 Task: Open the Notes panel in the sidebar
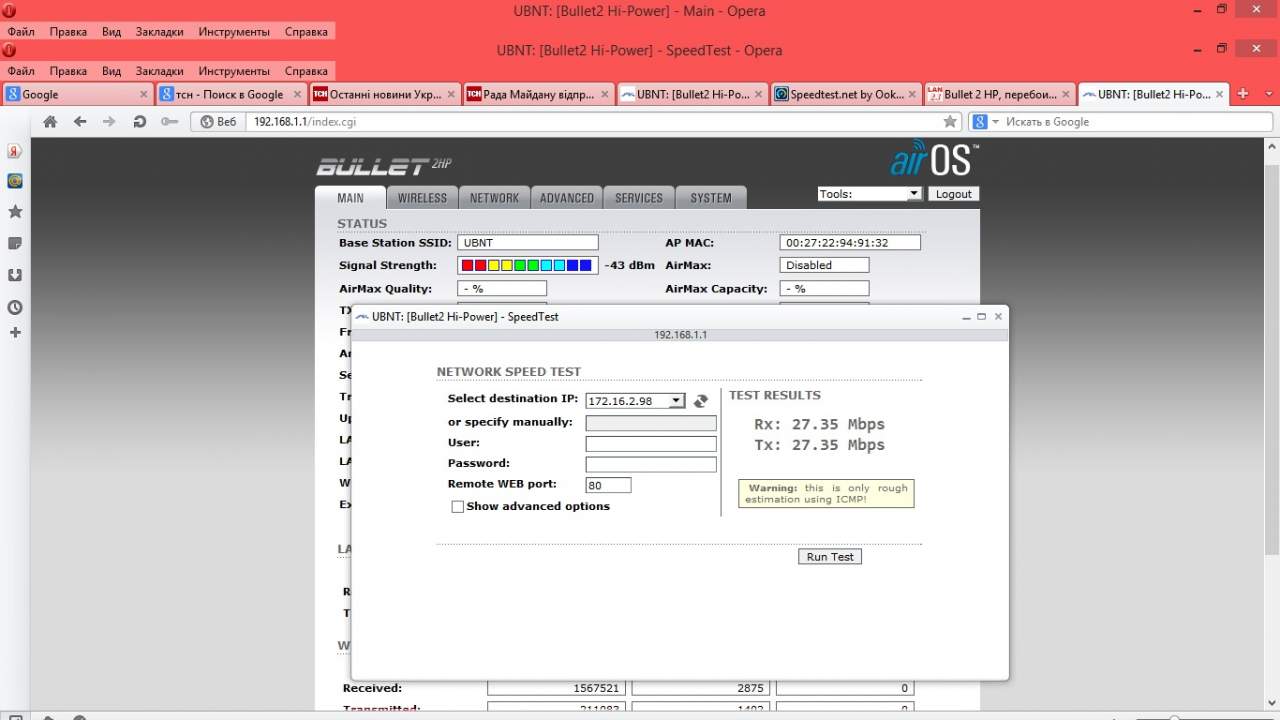(15, 243)
